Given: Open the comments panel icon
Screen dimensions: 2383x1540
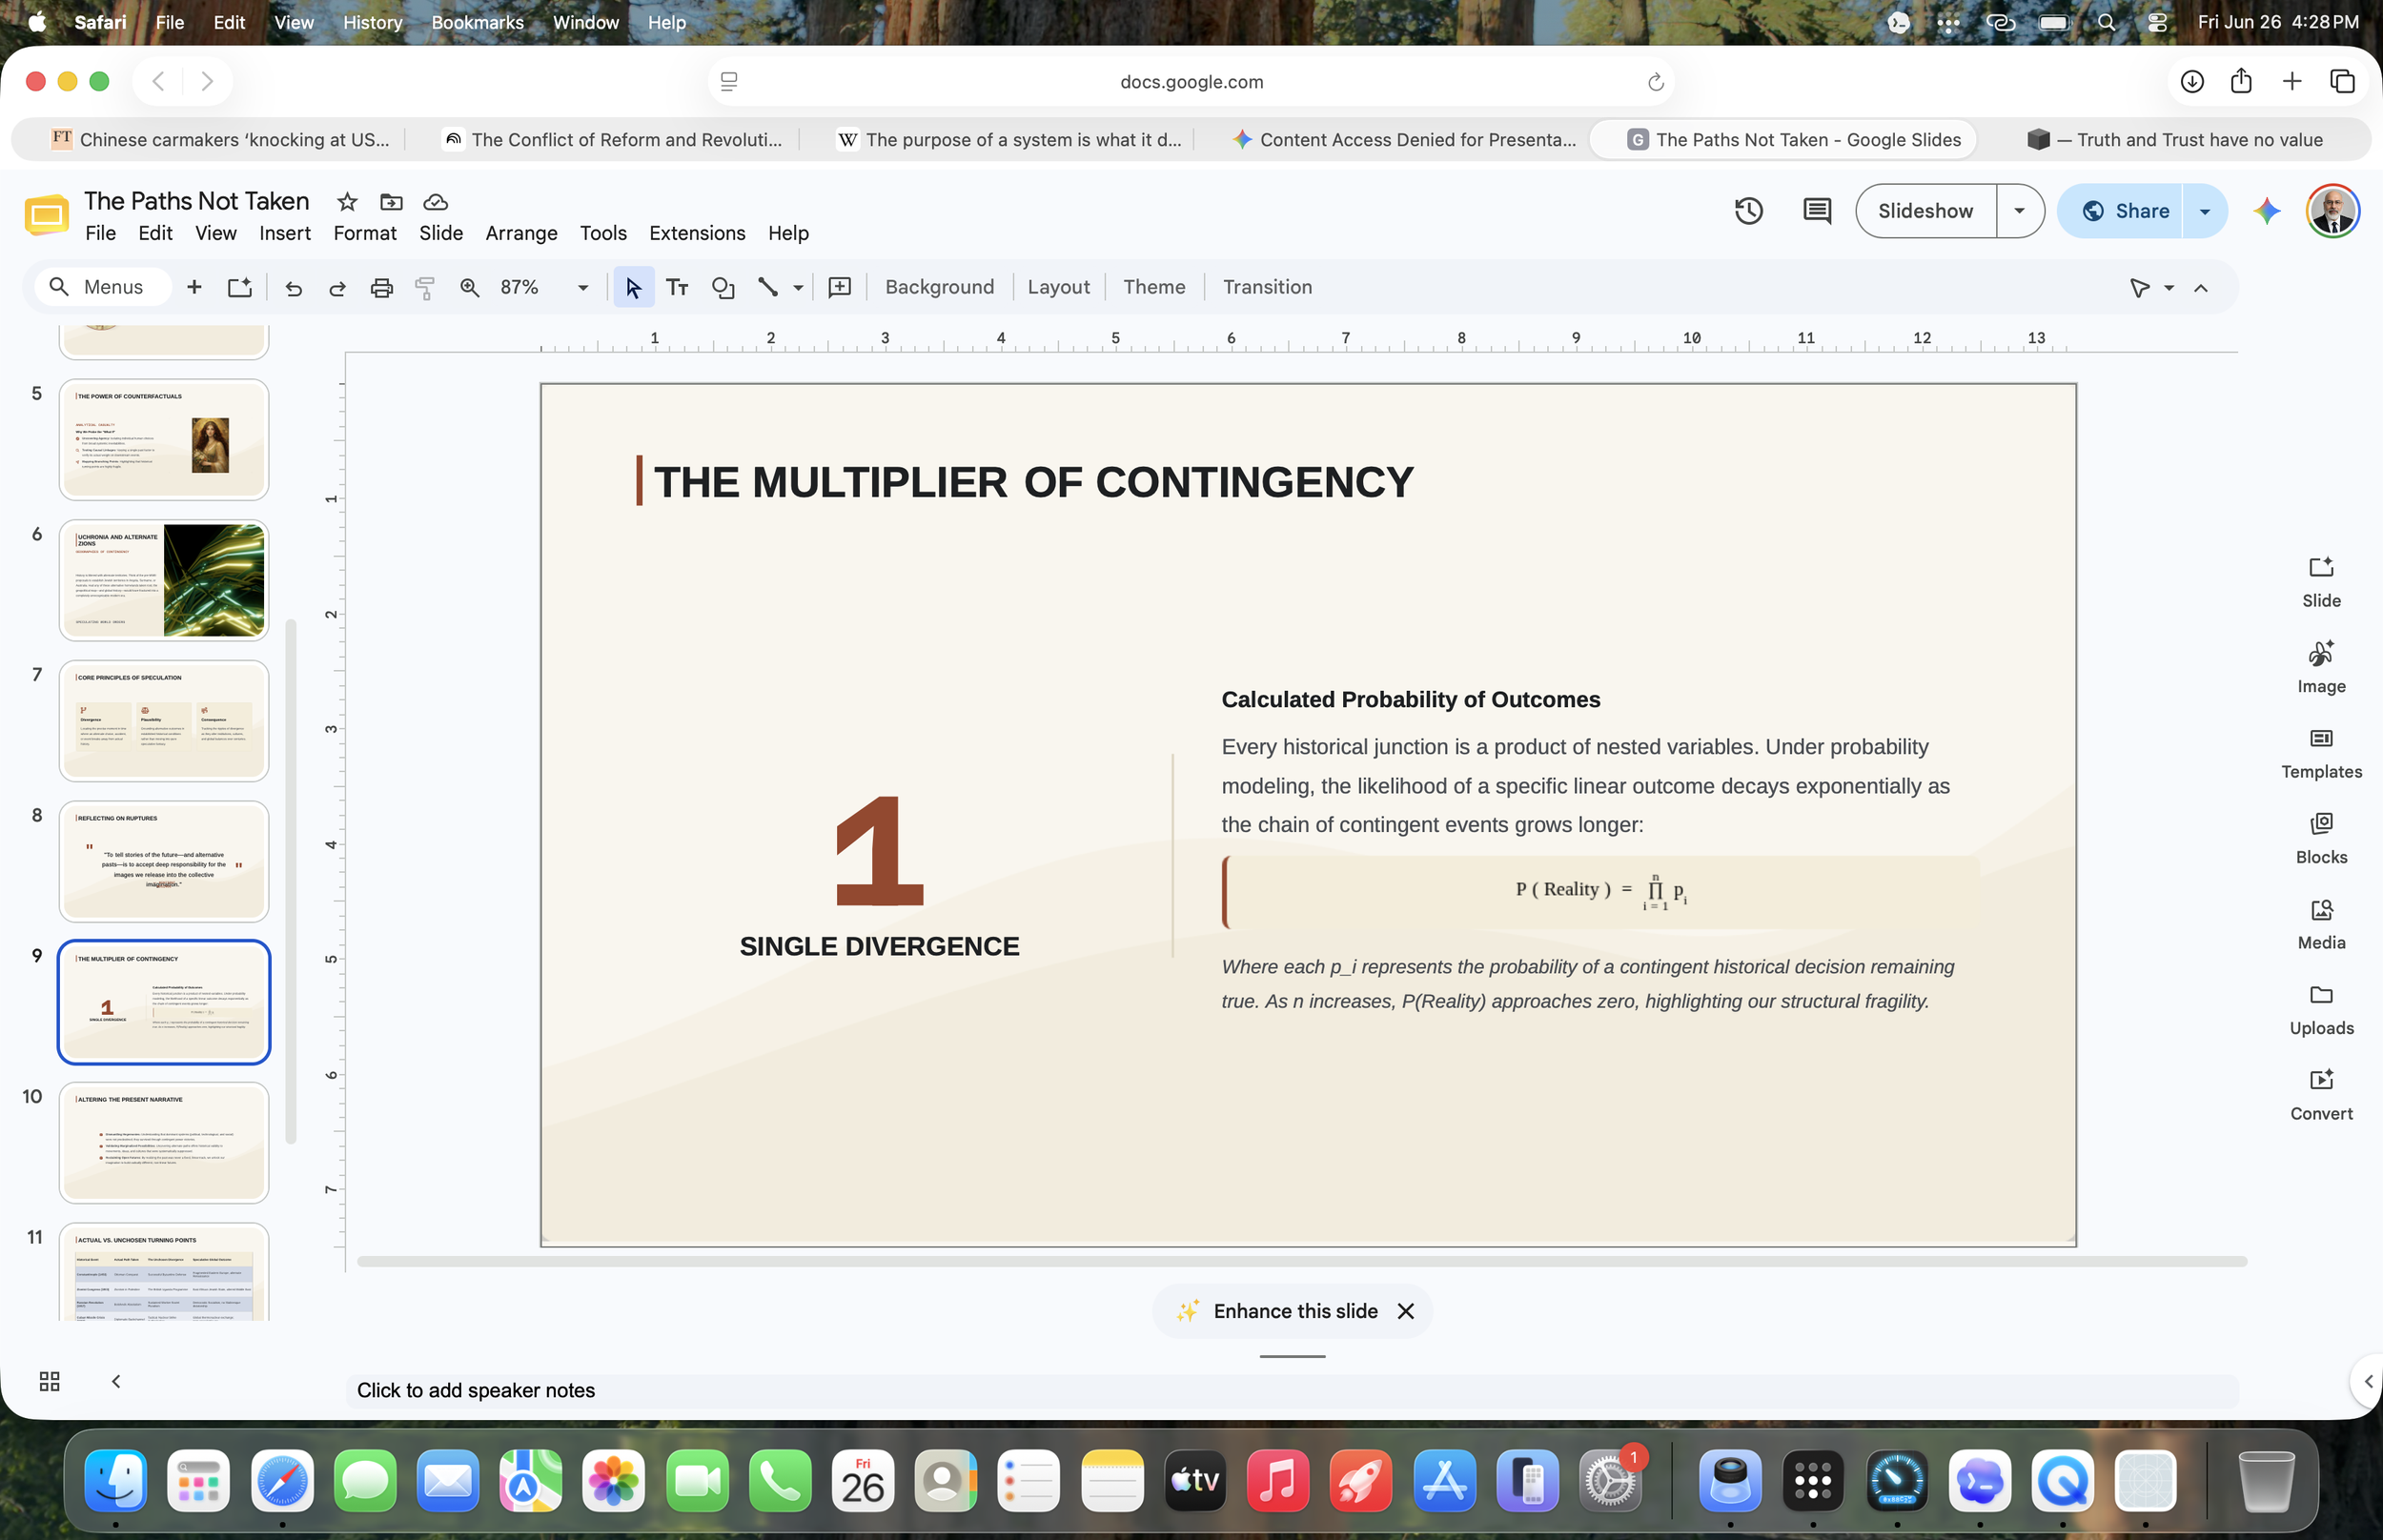Looking at the screenshot, I should (1816, 211).
